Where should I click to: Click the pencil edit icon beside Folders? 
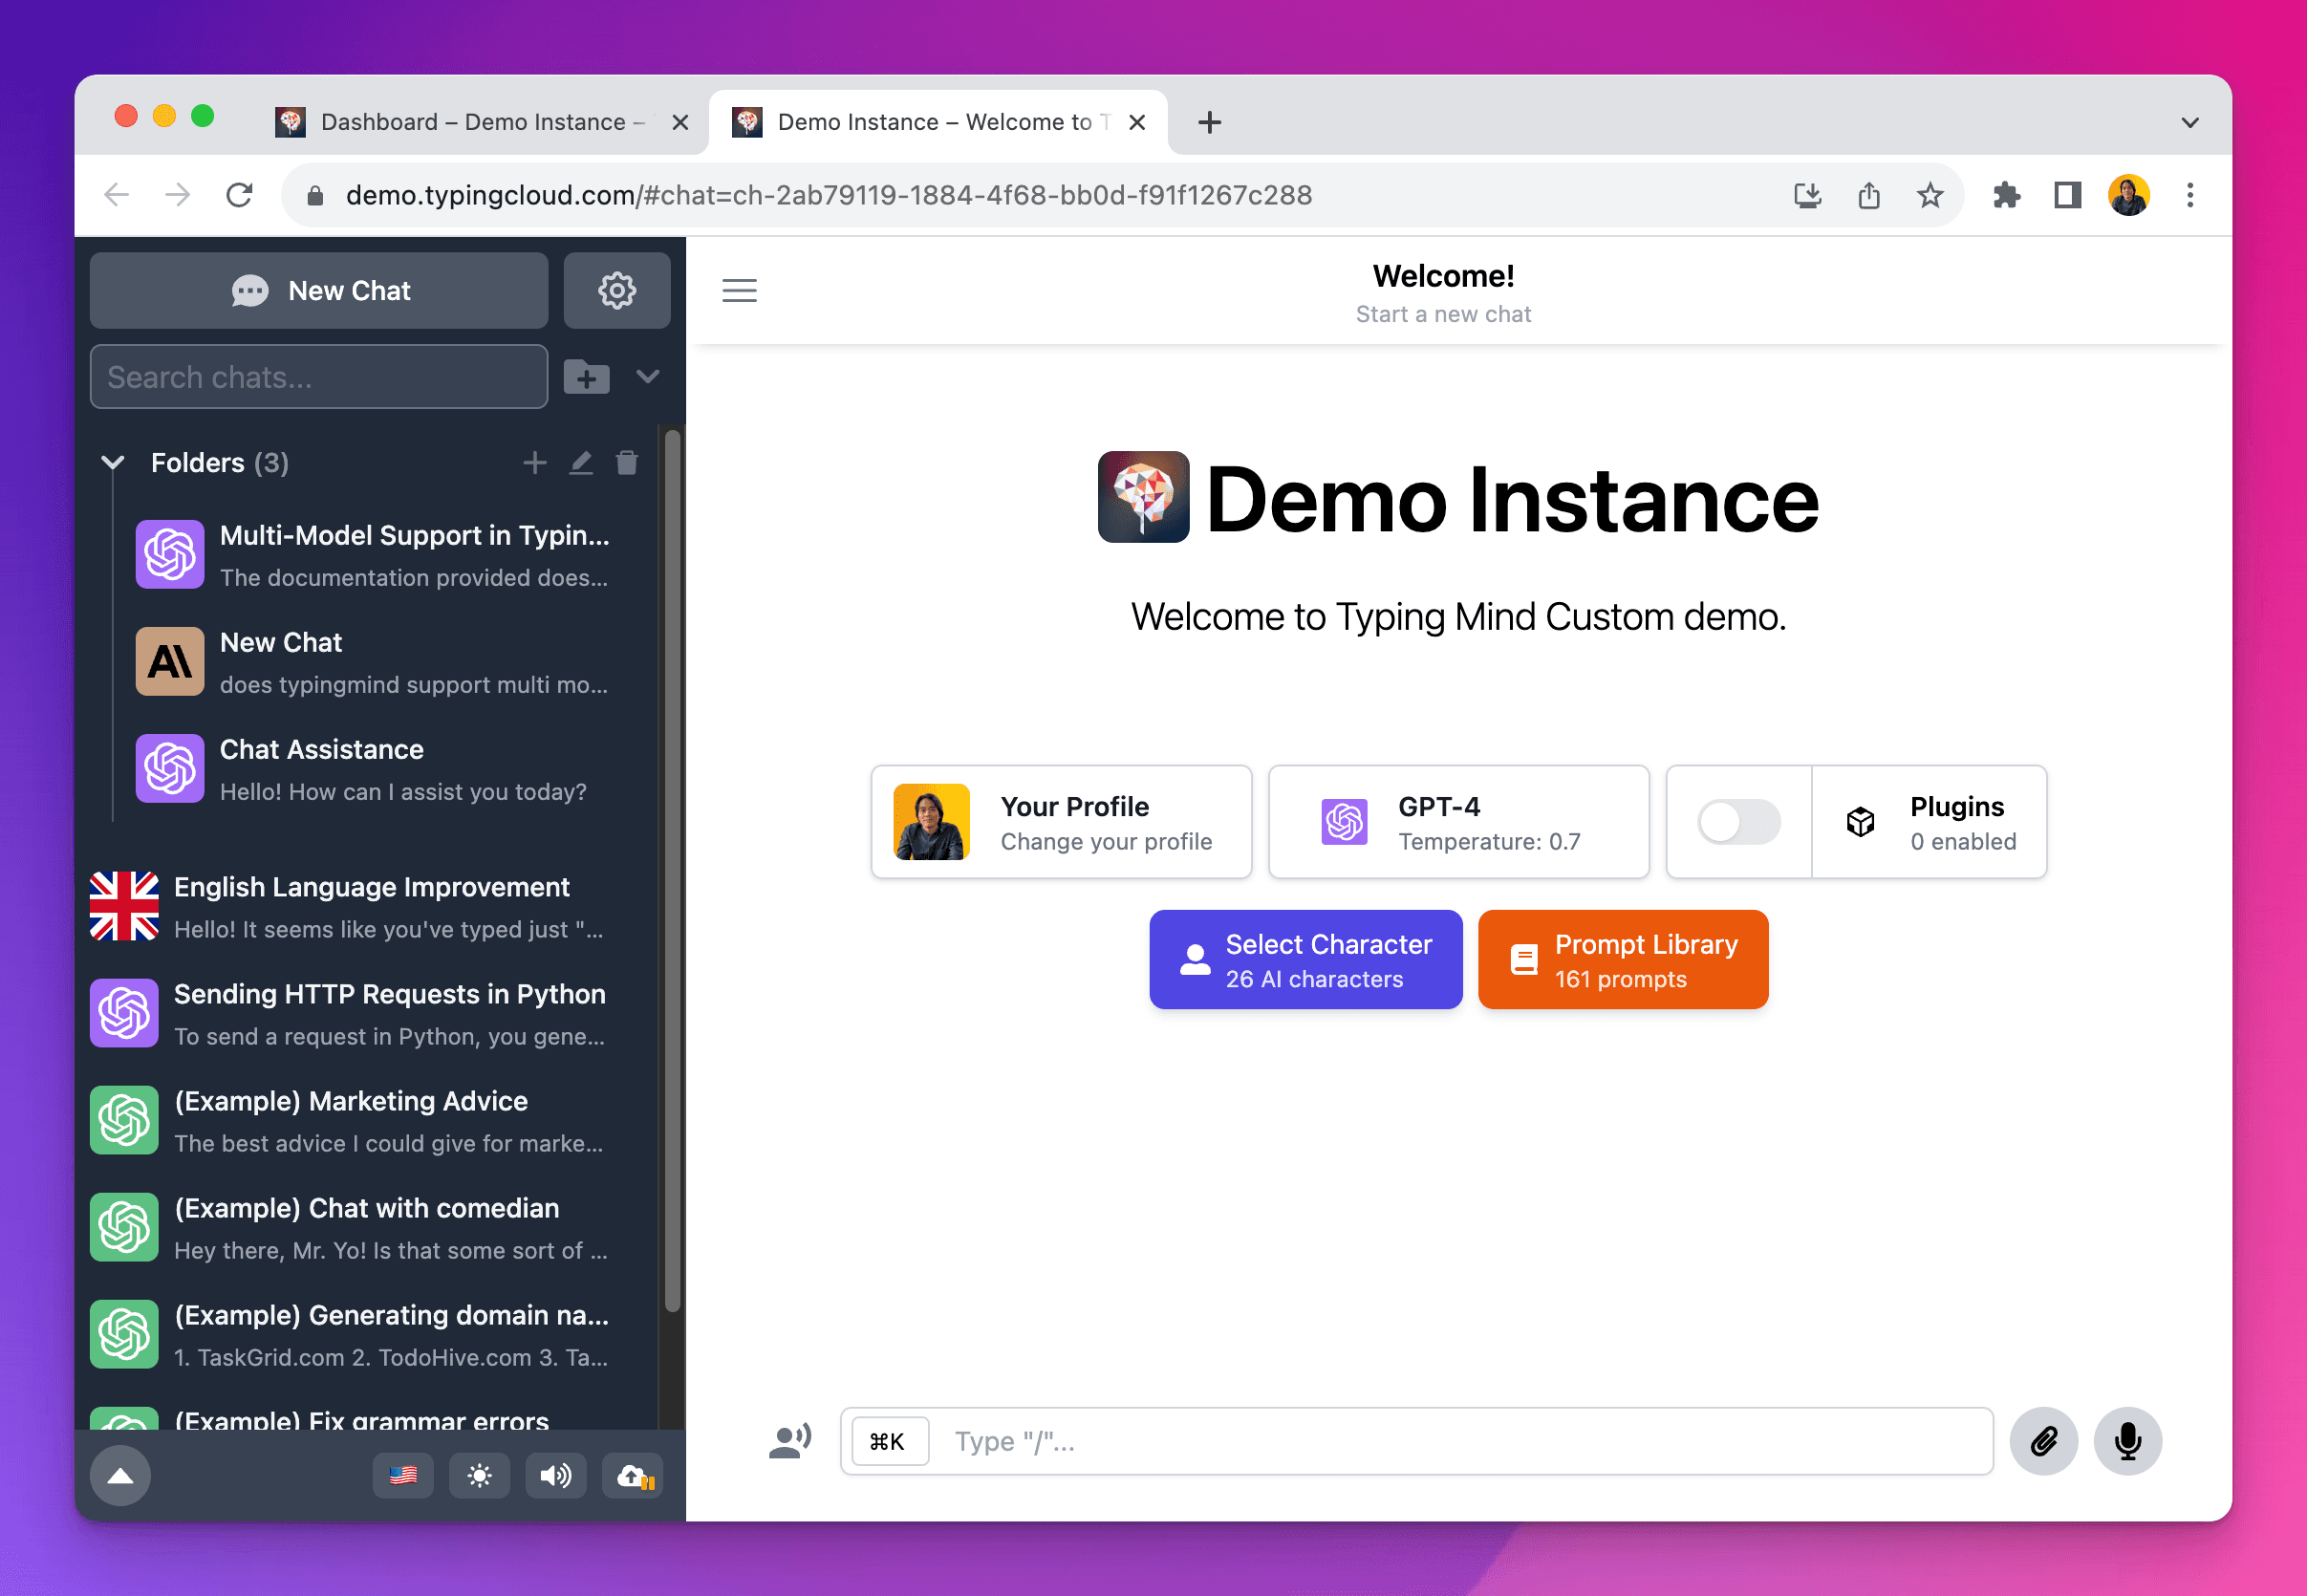click(581, 462)
